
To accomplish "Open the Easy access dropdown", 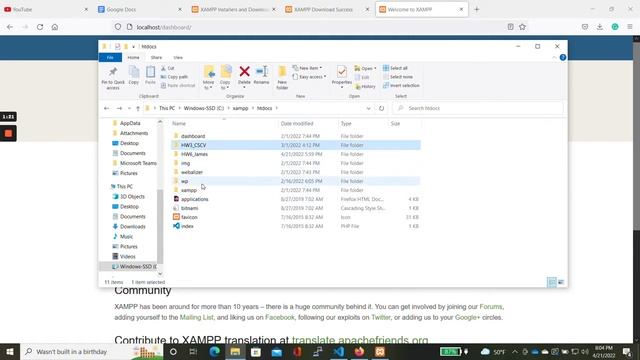I will click(x=309, y=77).
